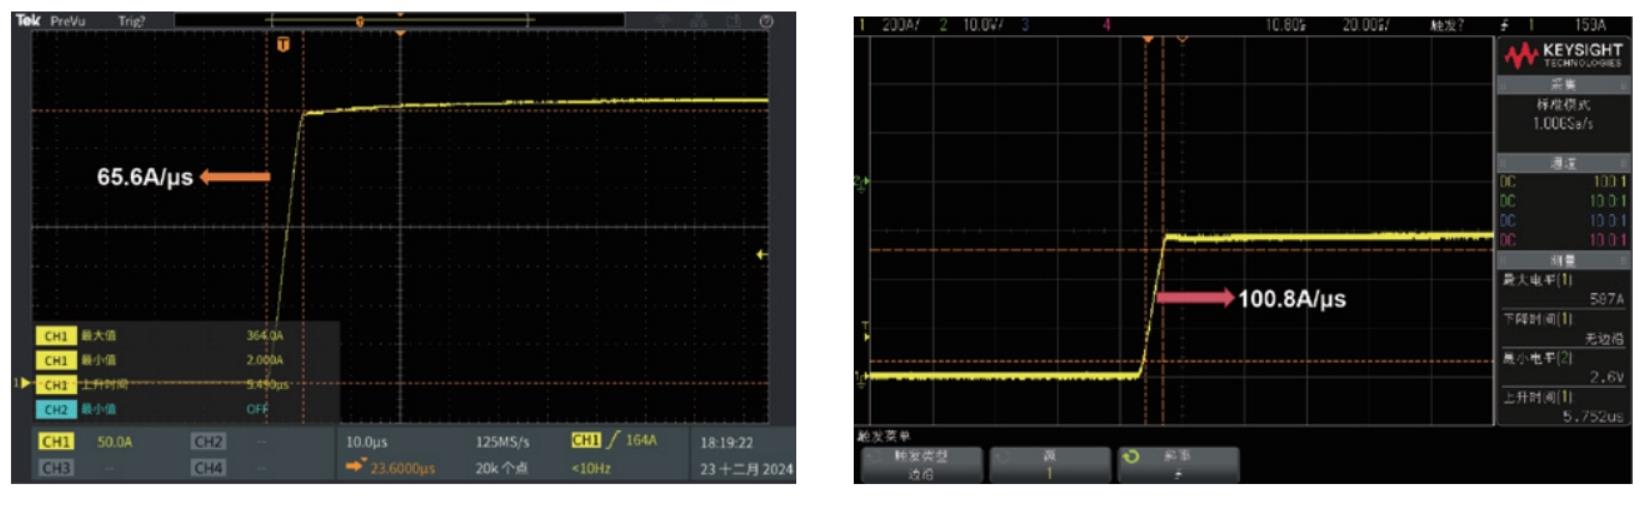The height and width of the screenshot is (512, 1644).
Task: Click the orange delay arrow next to 23.6000µs
Action: click(x=355, y=467)
